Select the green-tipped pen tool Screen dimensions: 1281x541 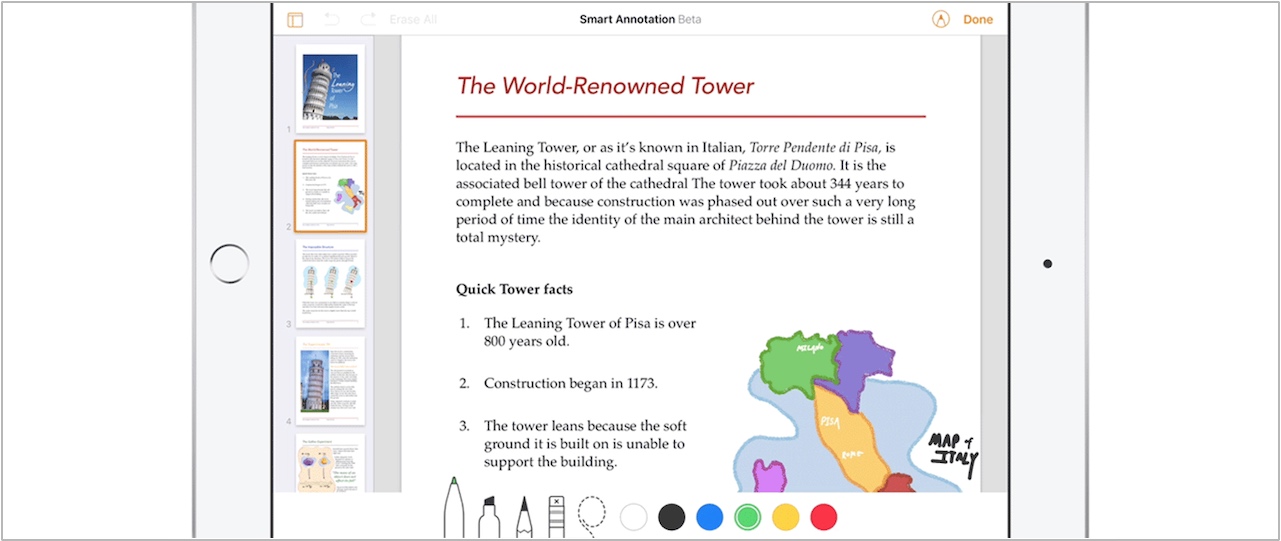454,510
